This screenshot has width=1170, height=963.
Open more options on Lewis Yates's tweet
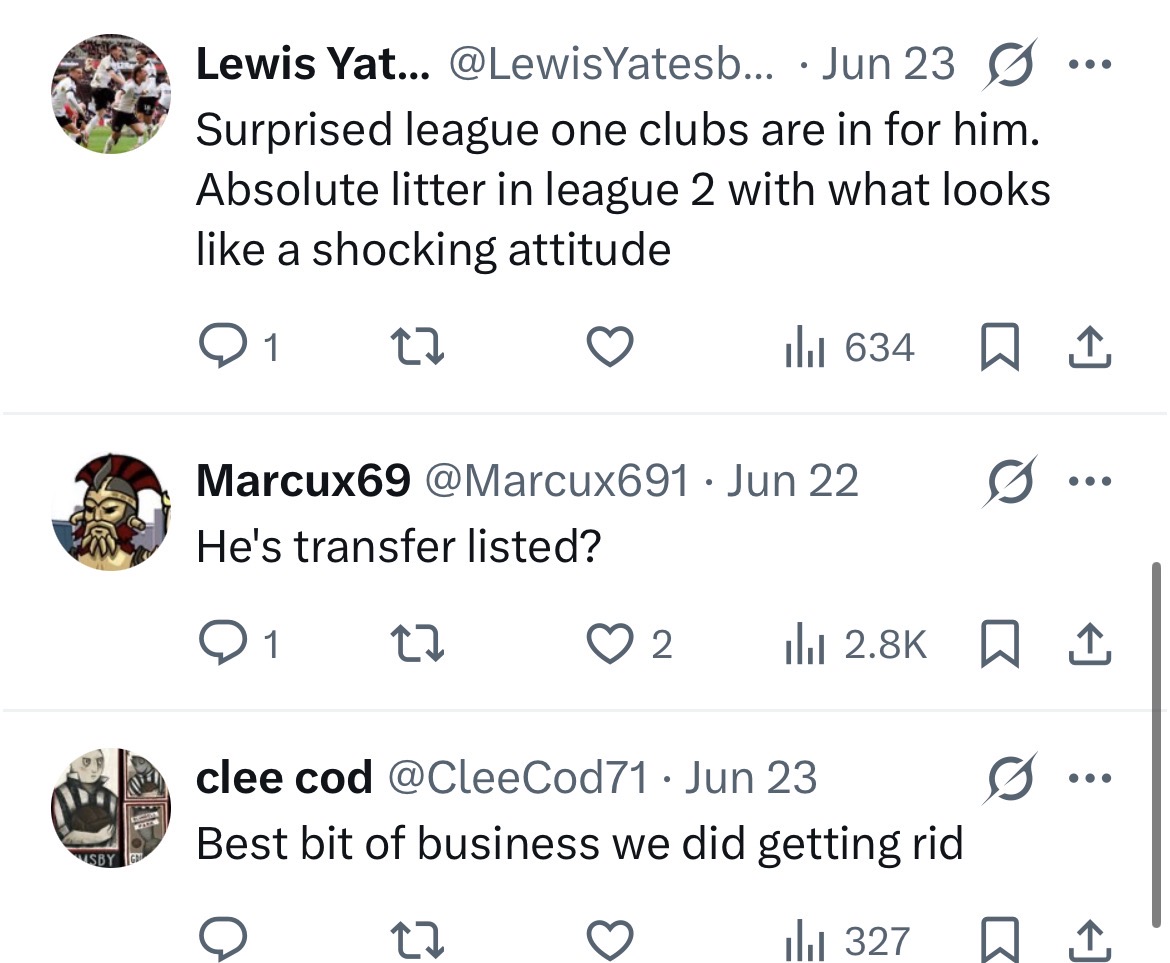click(x=1090, y=65)
